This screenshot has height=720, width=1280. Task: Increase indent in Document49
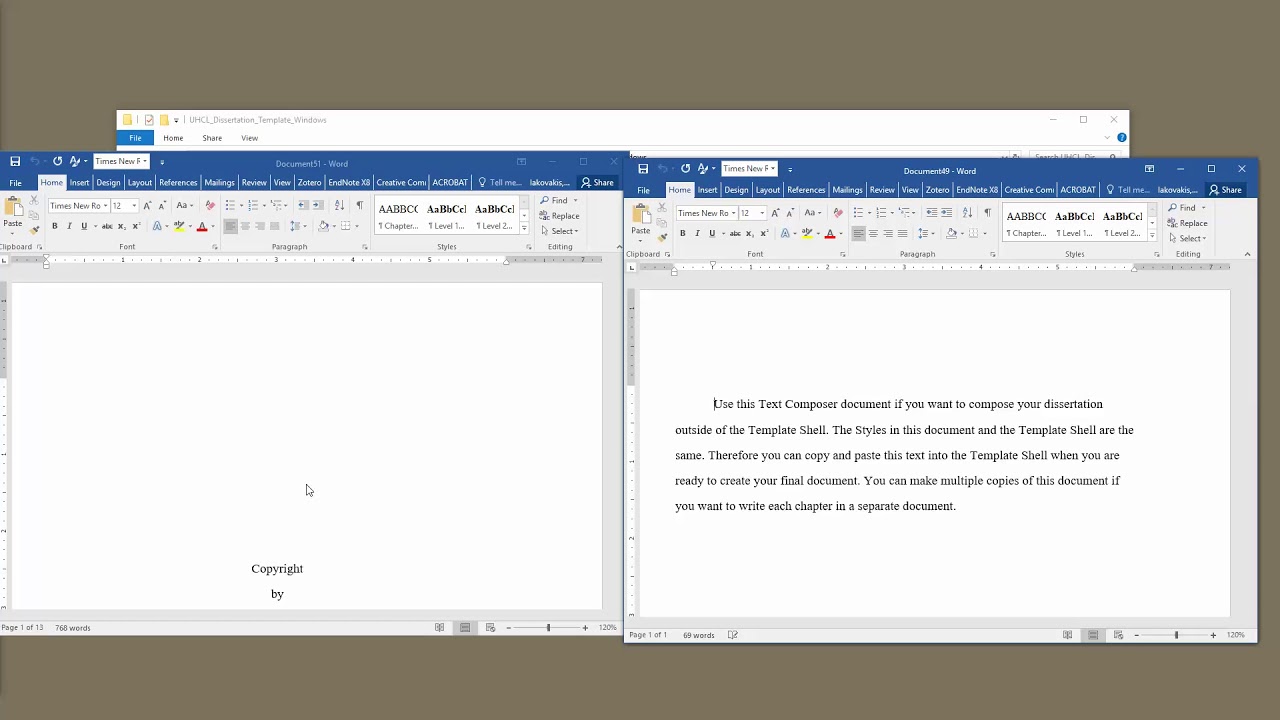point(947,212)
